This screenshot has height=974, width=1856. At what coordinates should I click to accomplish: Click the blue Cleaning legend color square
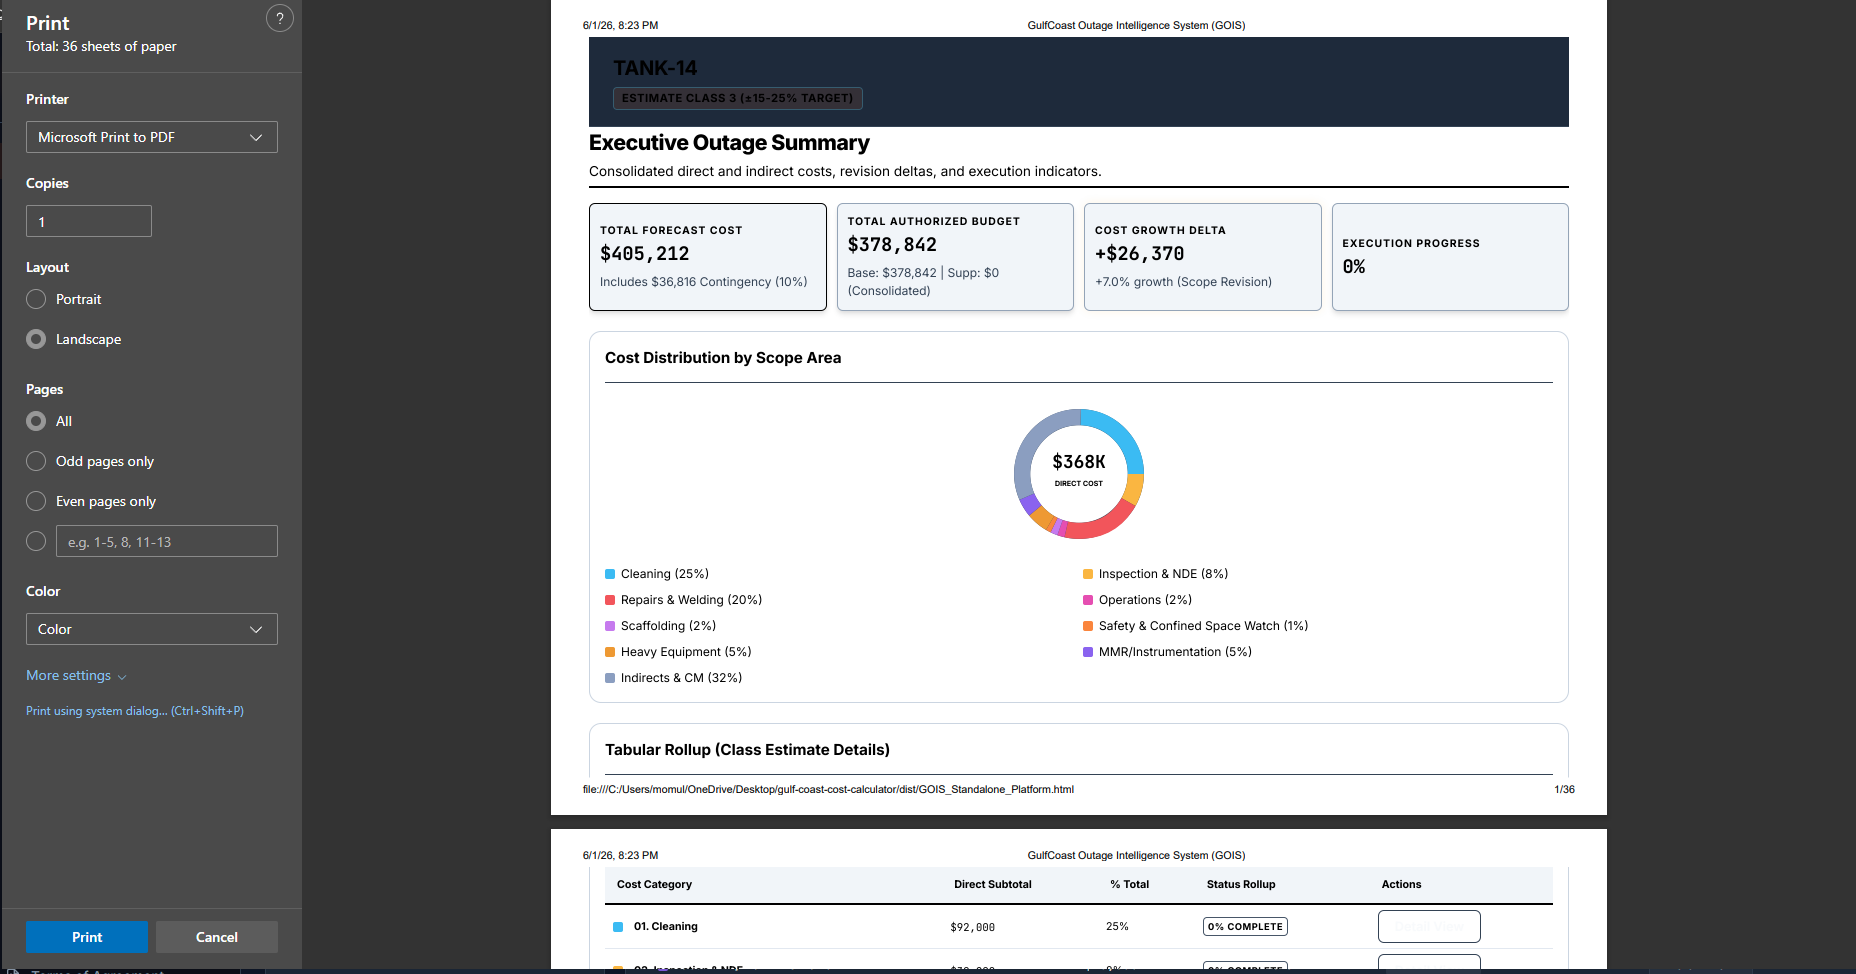610,574
